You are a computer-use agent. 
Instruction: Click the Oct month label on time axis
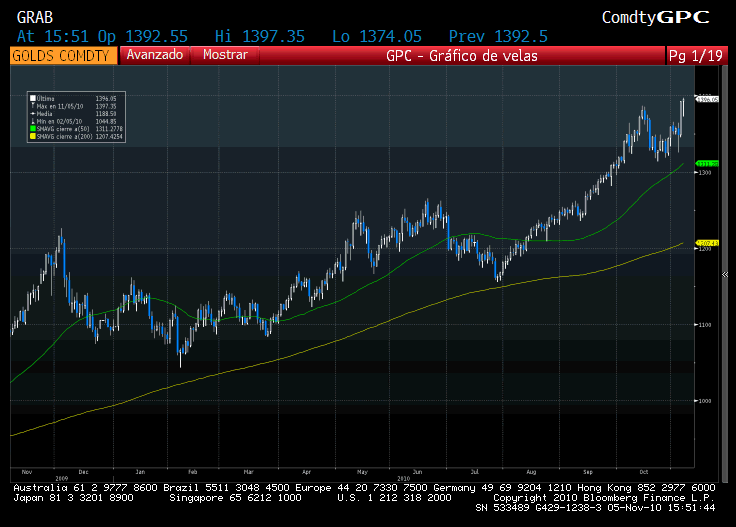click(644, 472)
